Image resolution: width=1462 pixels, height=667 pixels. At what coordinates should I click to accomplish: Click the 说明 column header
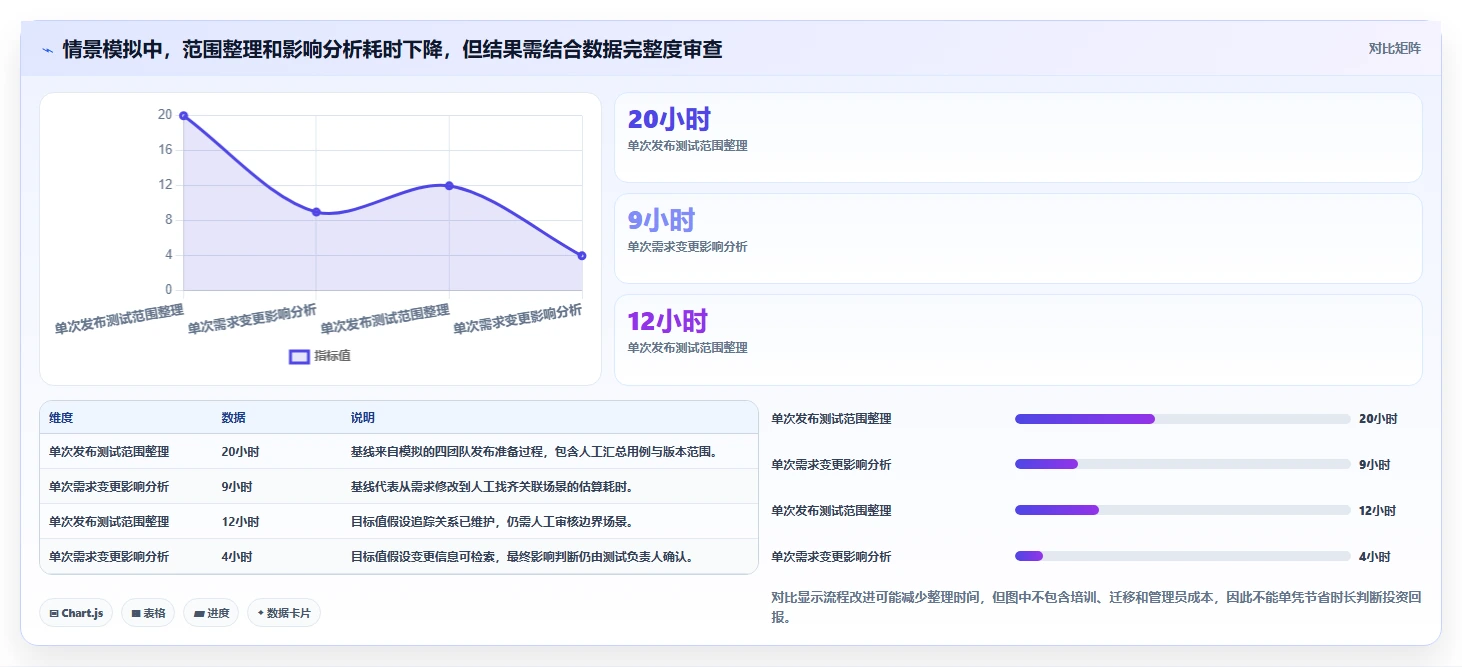(363, 418)
